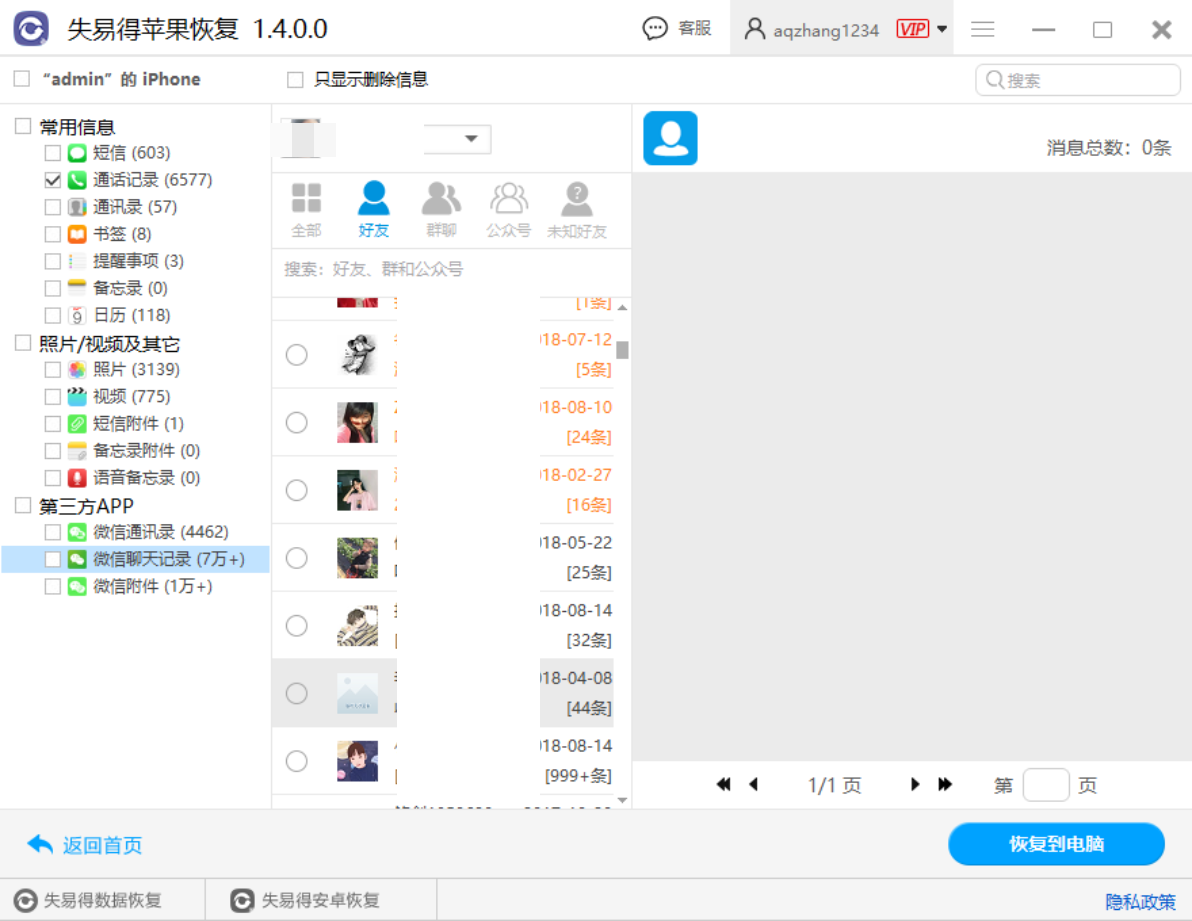Select radio for chat with 24条
This screenshot has height=921, width=1192.
click(296, 423)
